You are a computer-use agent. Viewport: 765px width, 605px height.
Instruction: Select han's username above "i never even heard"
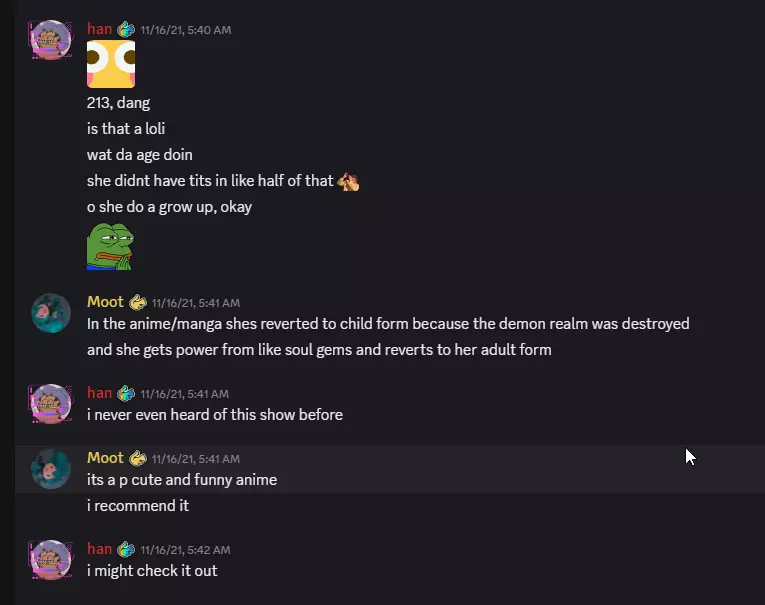100,393
